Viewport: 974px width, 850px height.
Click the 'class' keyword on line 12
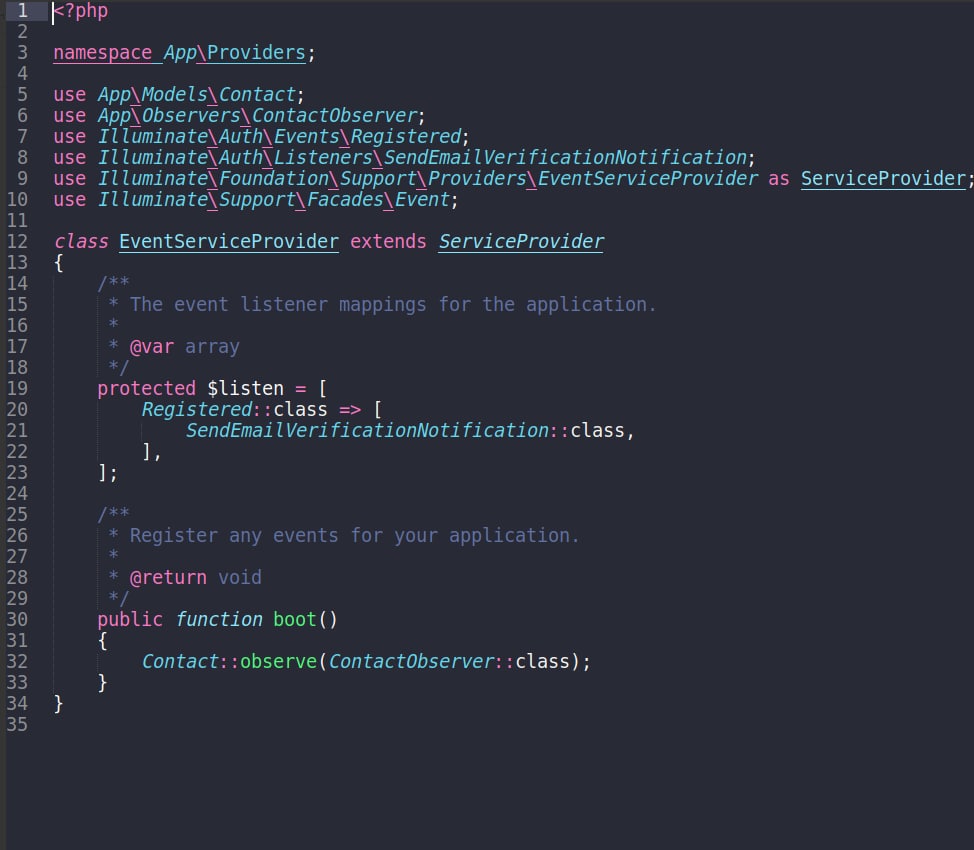click(81, 242)
